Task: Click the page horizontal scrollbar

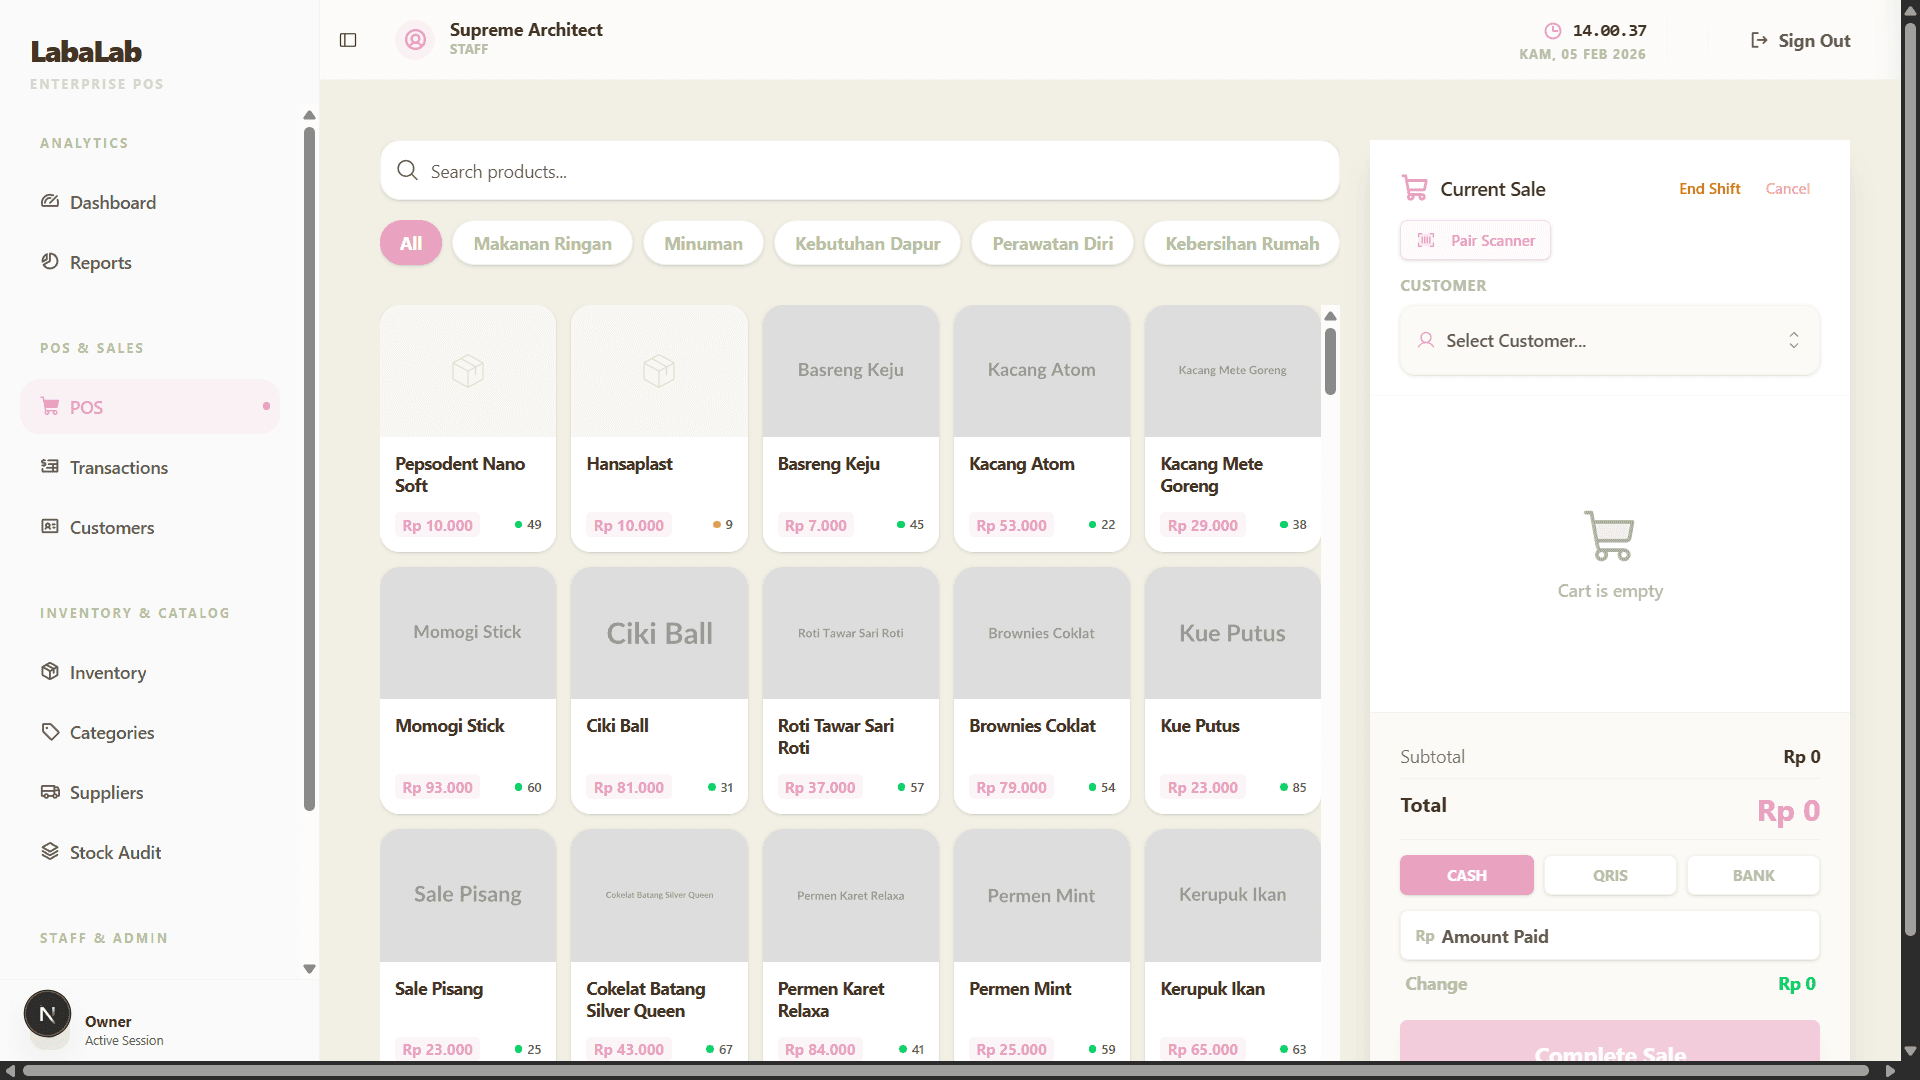Action: coord(945,1070)
